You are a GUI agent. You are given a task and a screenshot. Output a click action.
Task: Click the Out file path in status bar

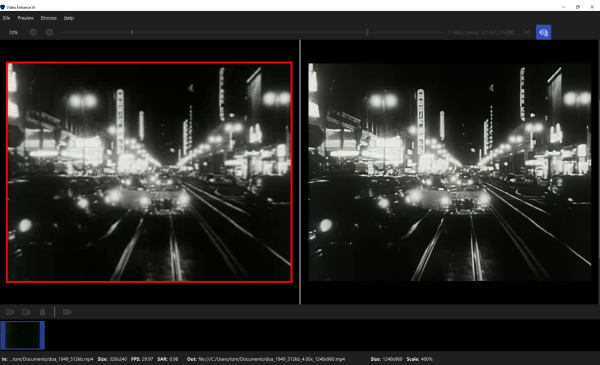click(x=266, y=359)
